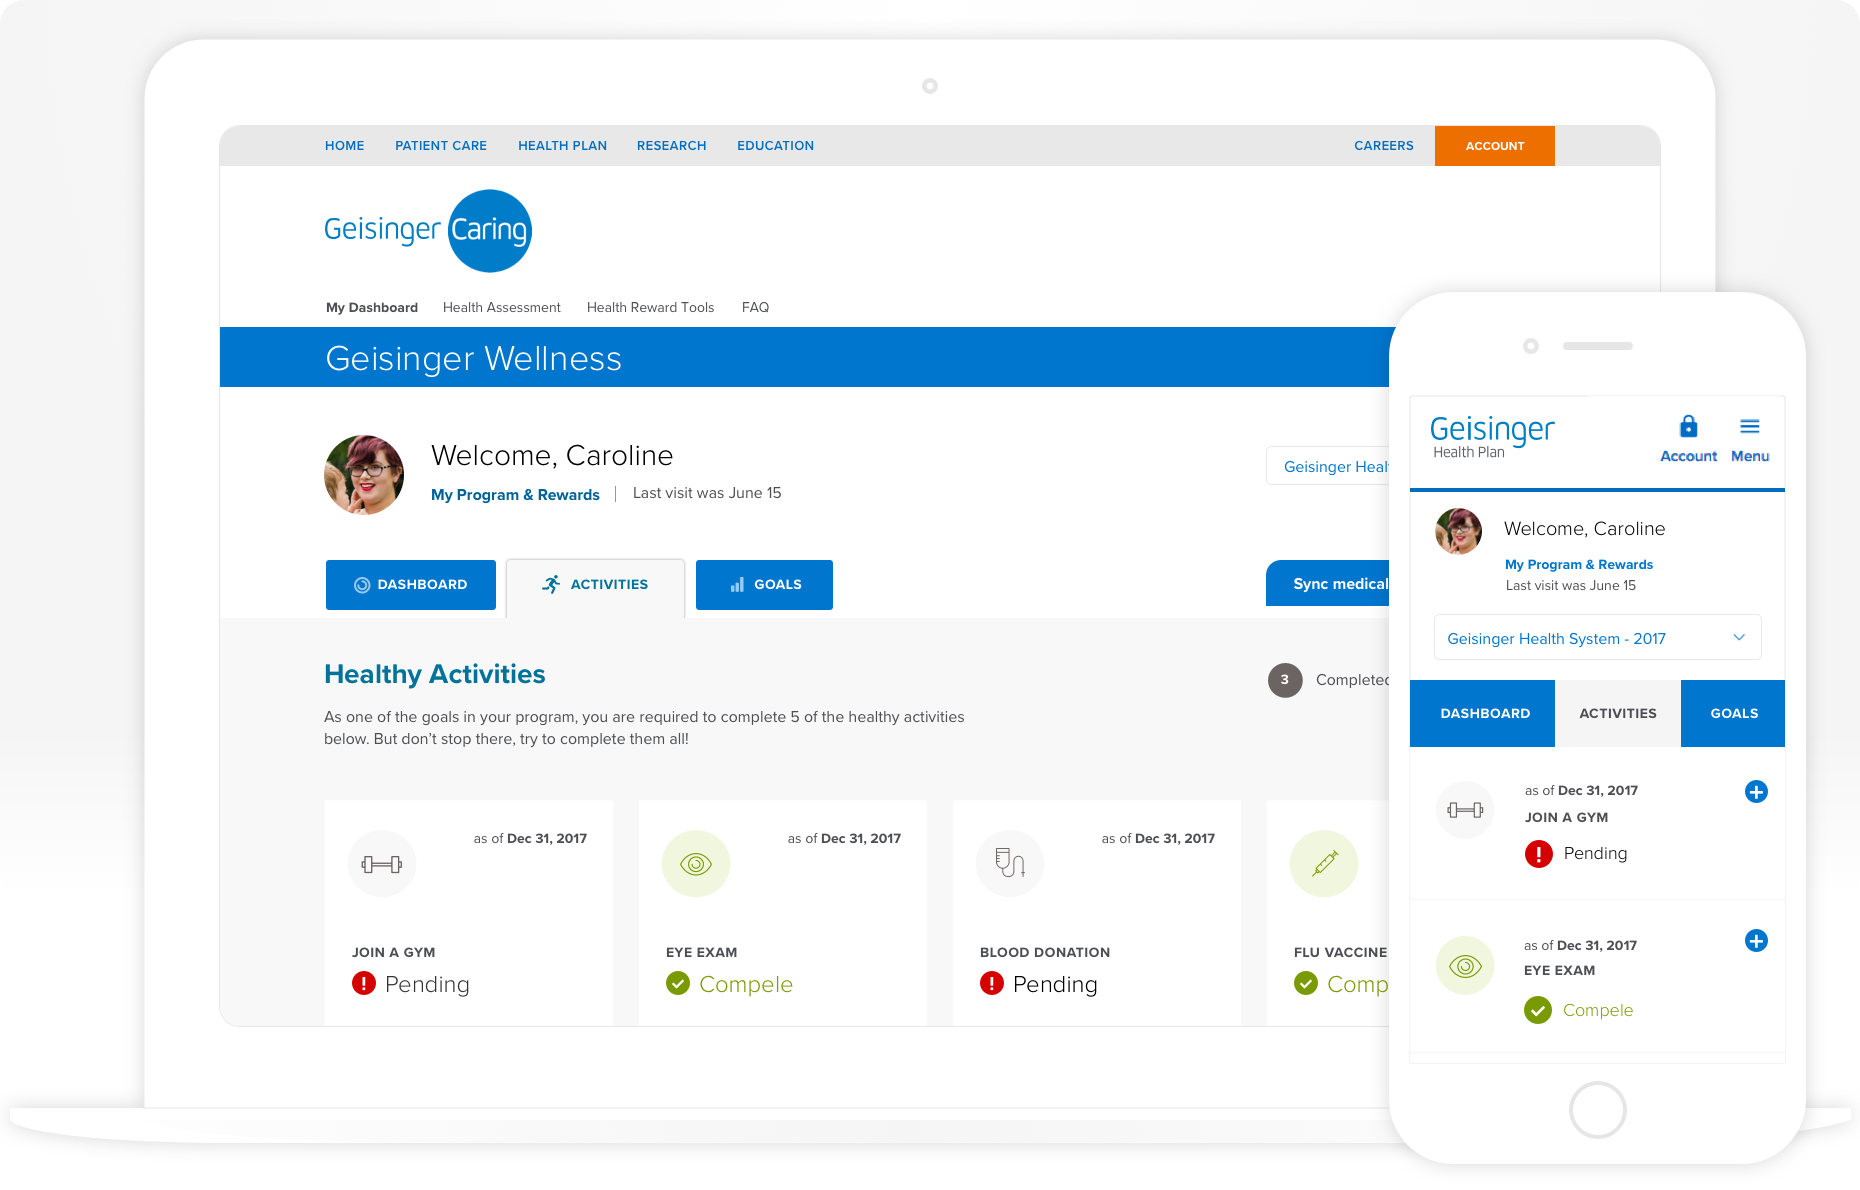
Task: Click the orange Account button
Action: pos(1495,146)
